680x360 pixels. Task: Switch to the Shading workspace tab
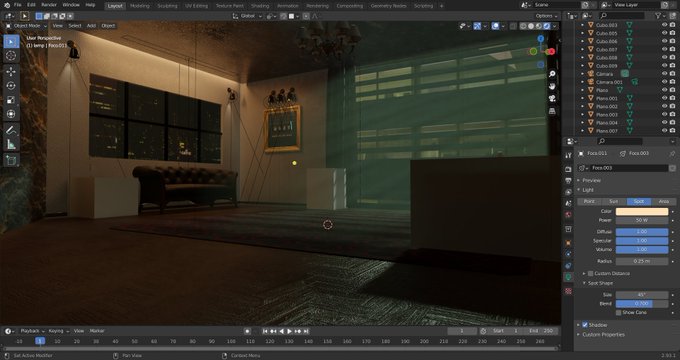click(260, 6)
